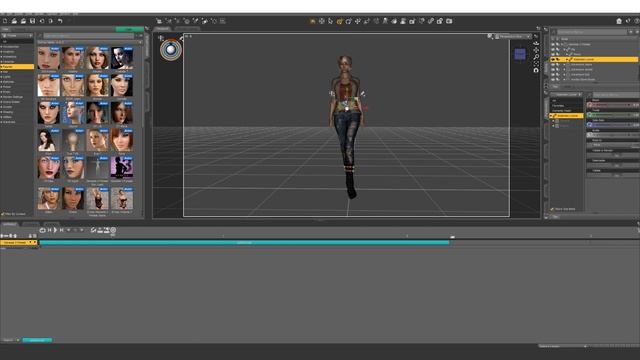Collapse the topmost figure row in Scene tree
This screenshot has width=640, height=360.
[x=563, y=44]
